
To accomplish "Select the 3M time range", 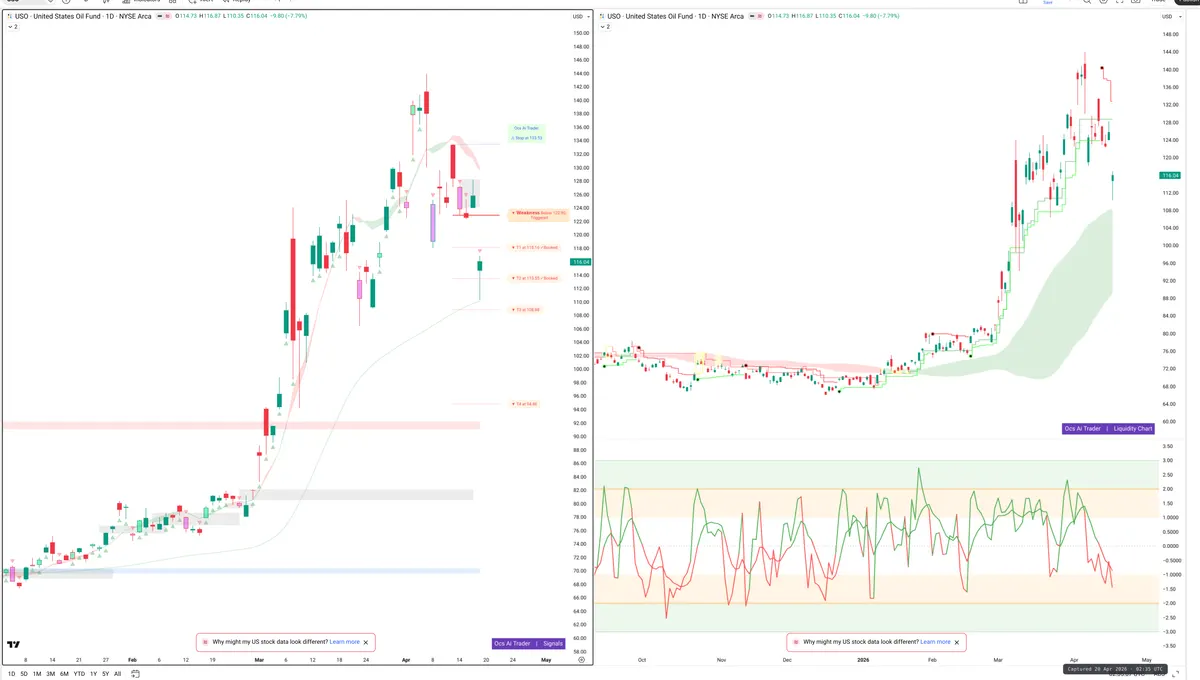I will pyautogui.click(x=51, y=674).
